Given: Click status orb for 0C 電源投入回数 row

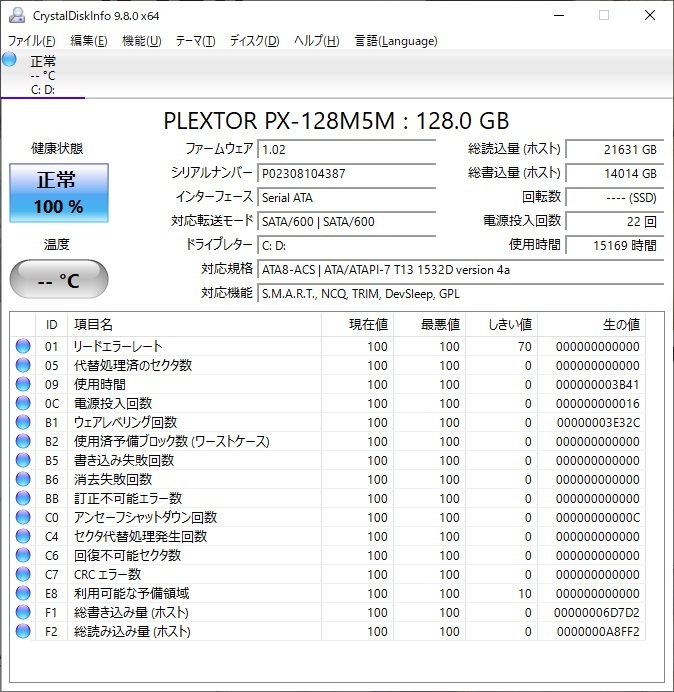Looking at the screenshot, I should [x=23, y=403].
